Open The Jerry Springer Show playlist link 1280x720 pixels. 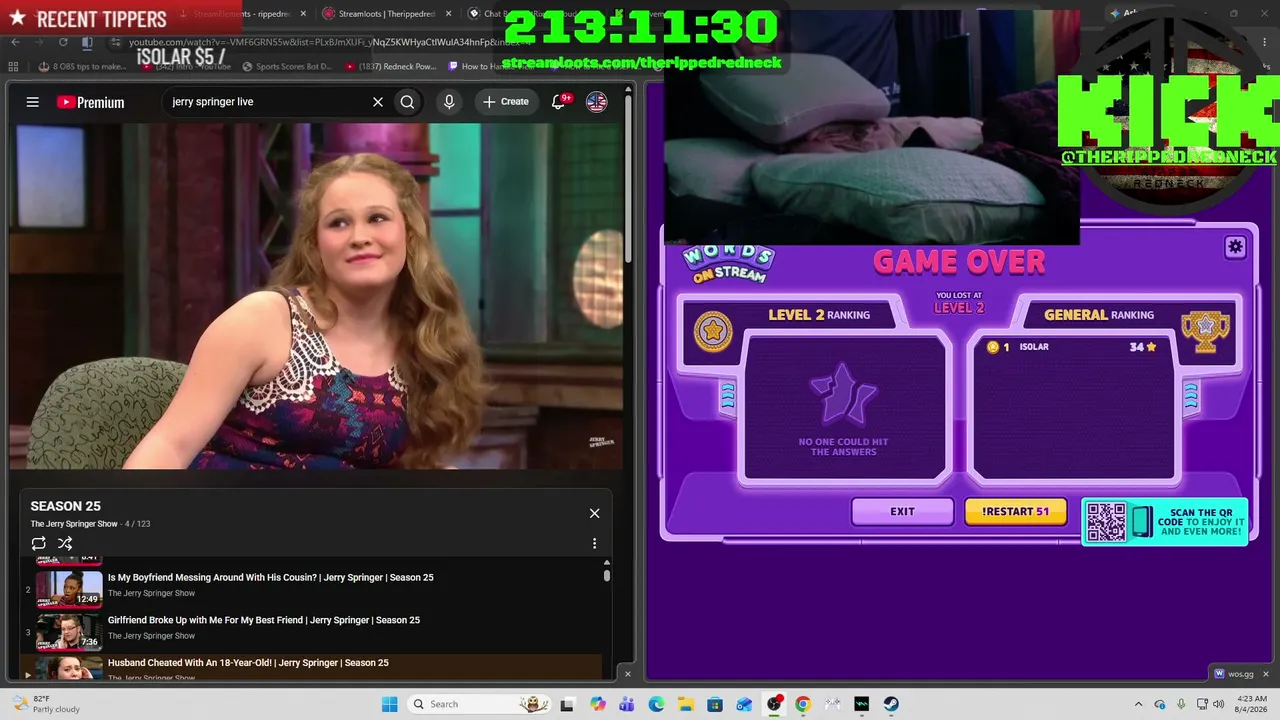[74, 524]
